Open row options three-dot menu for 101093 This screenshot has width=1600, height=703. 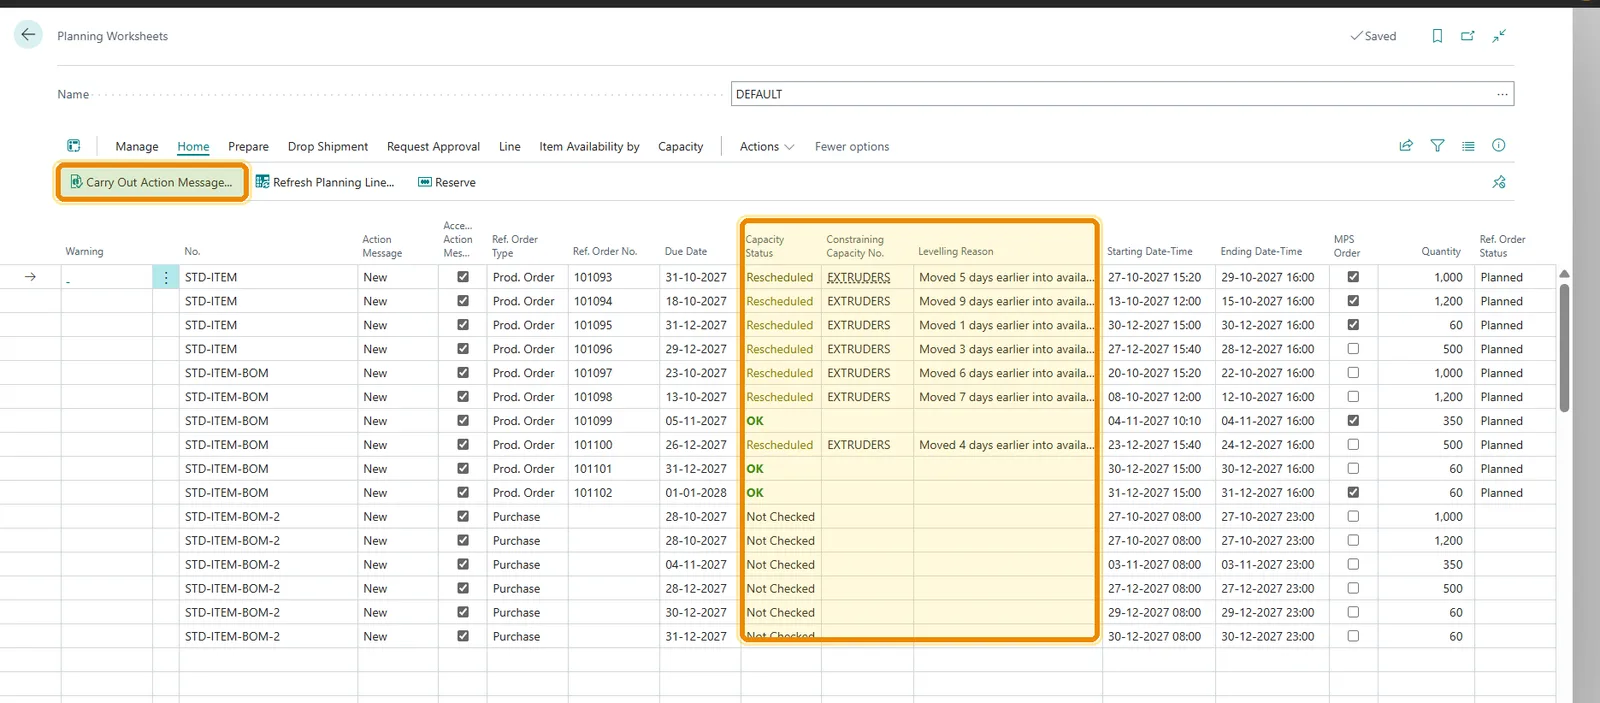click(x=166, y=278)
